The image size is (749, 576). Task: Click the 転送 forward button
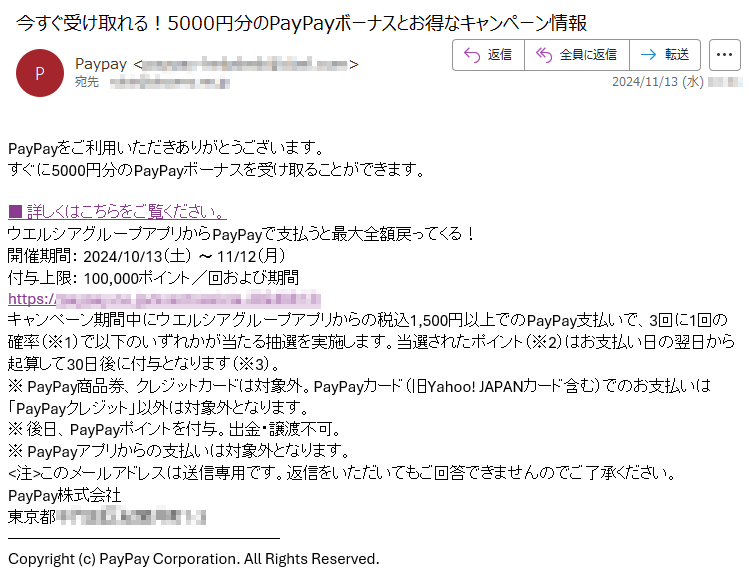pos(665,55)
